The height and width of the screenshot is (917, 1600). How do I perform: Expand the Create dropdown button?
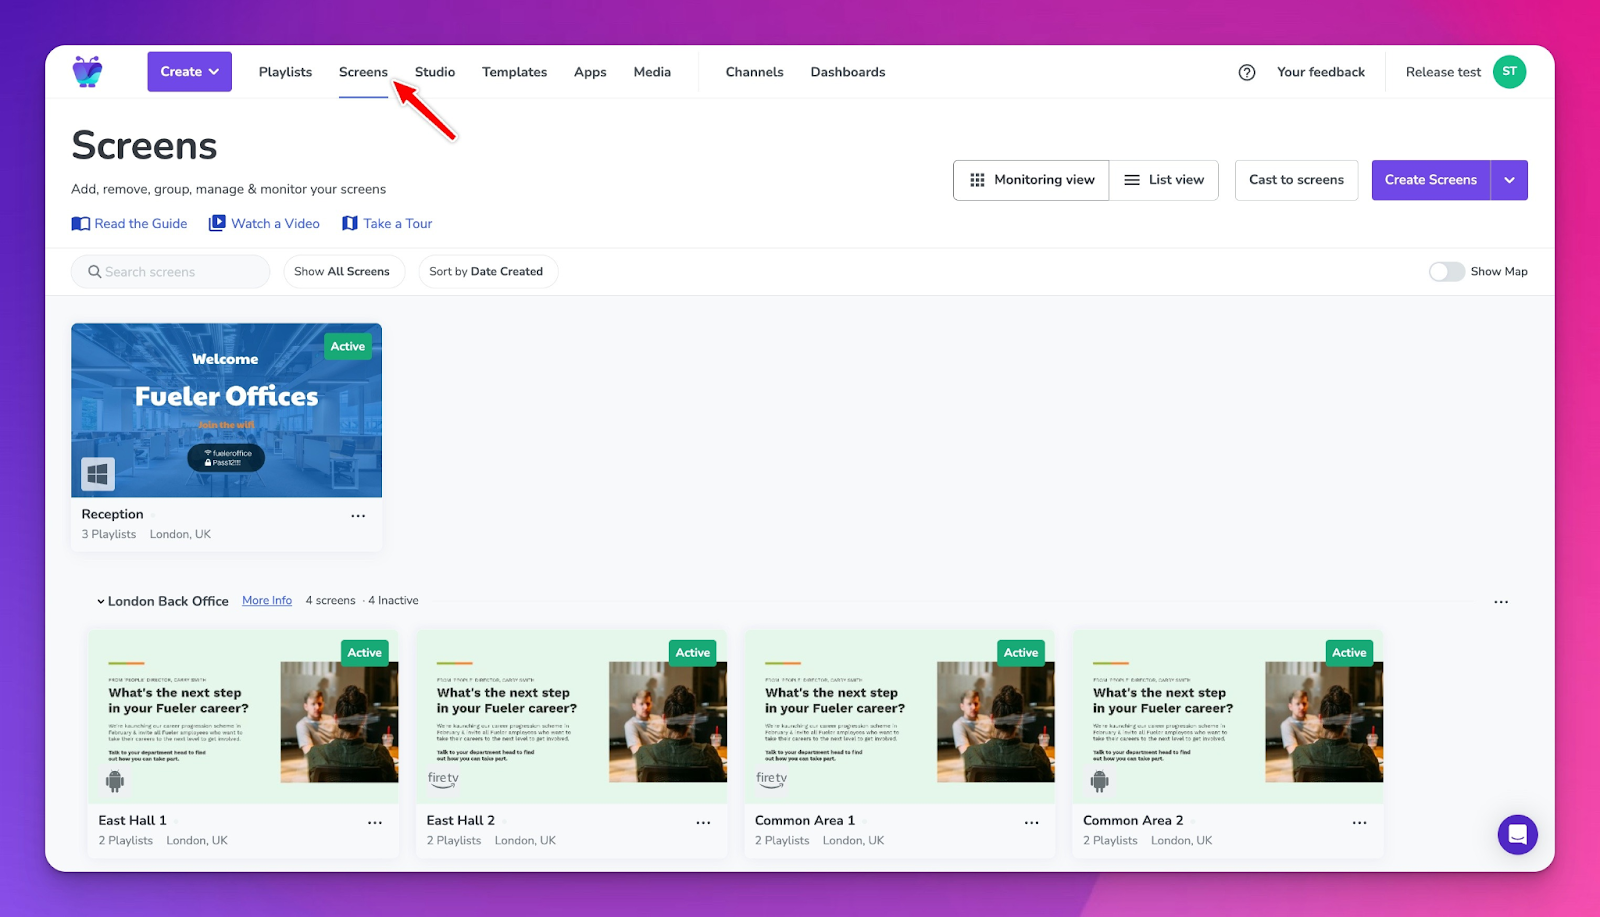click(x=190, y=72)
